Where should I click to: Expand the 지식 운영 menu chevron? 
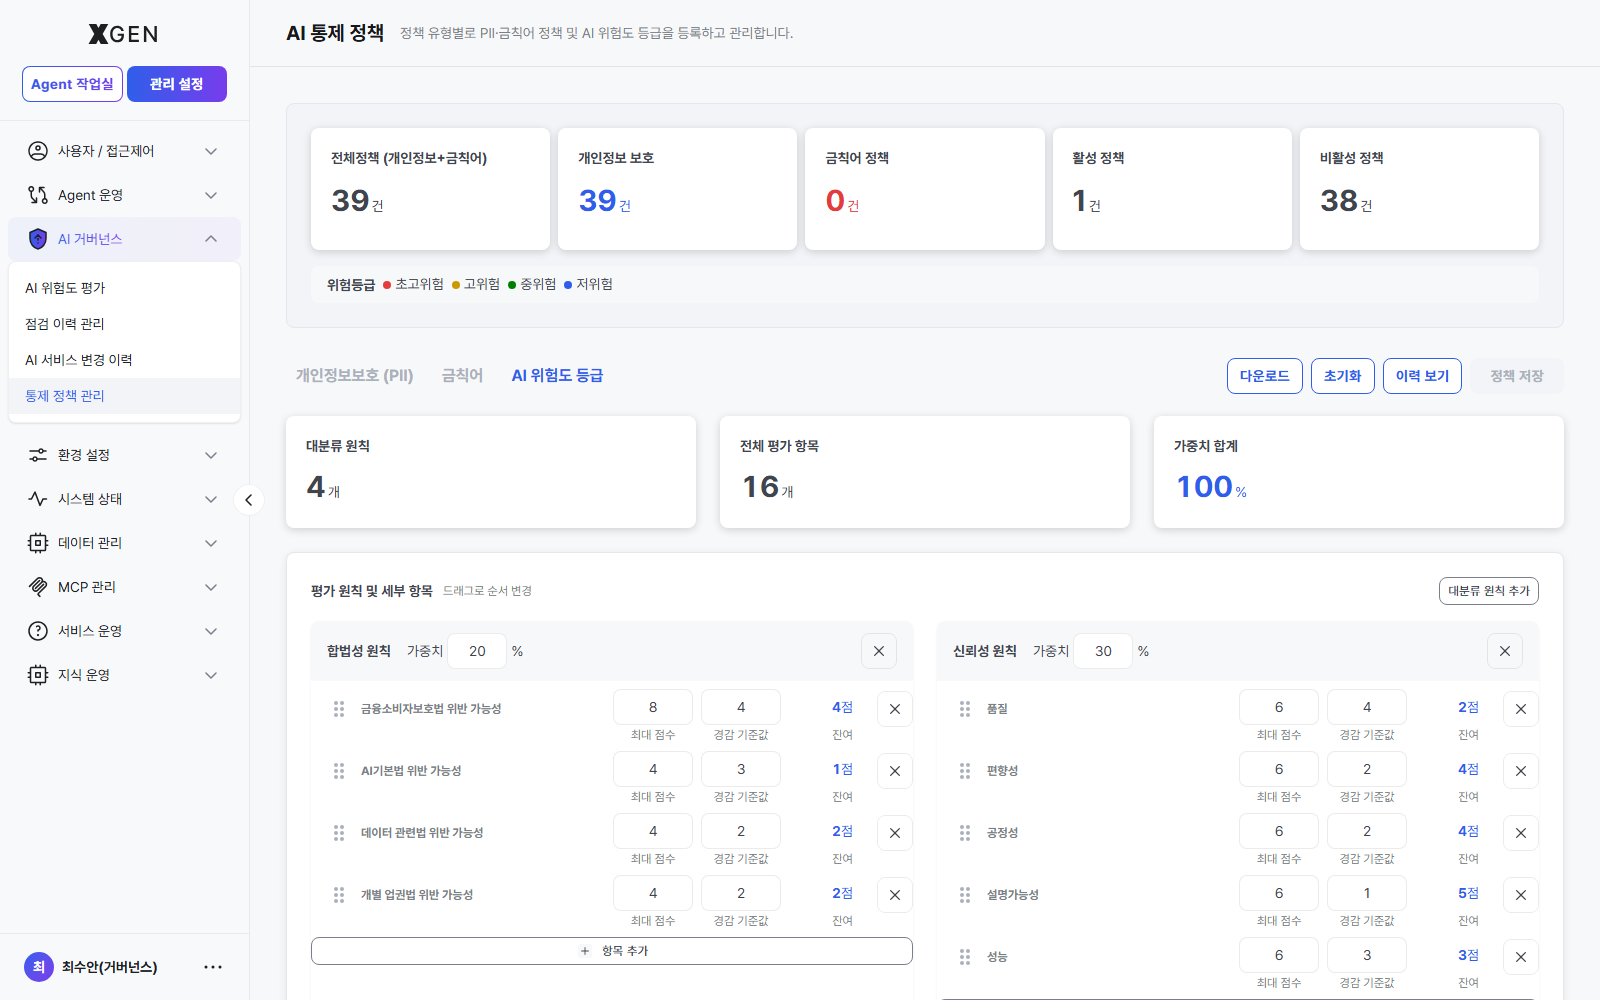(x=211, y=675)
